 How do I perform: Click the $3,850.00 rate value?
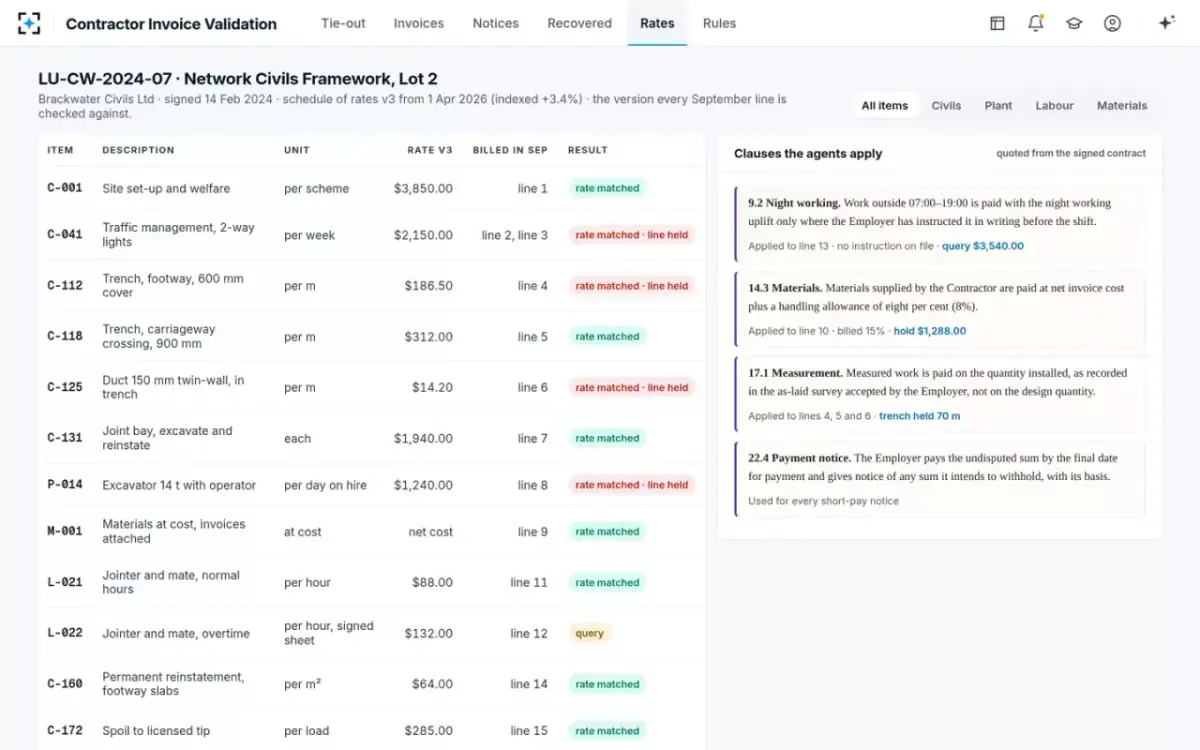[423, 188]
